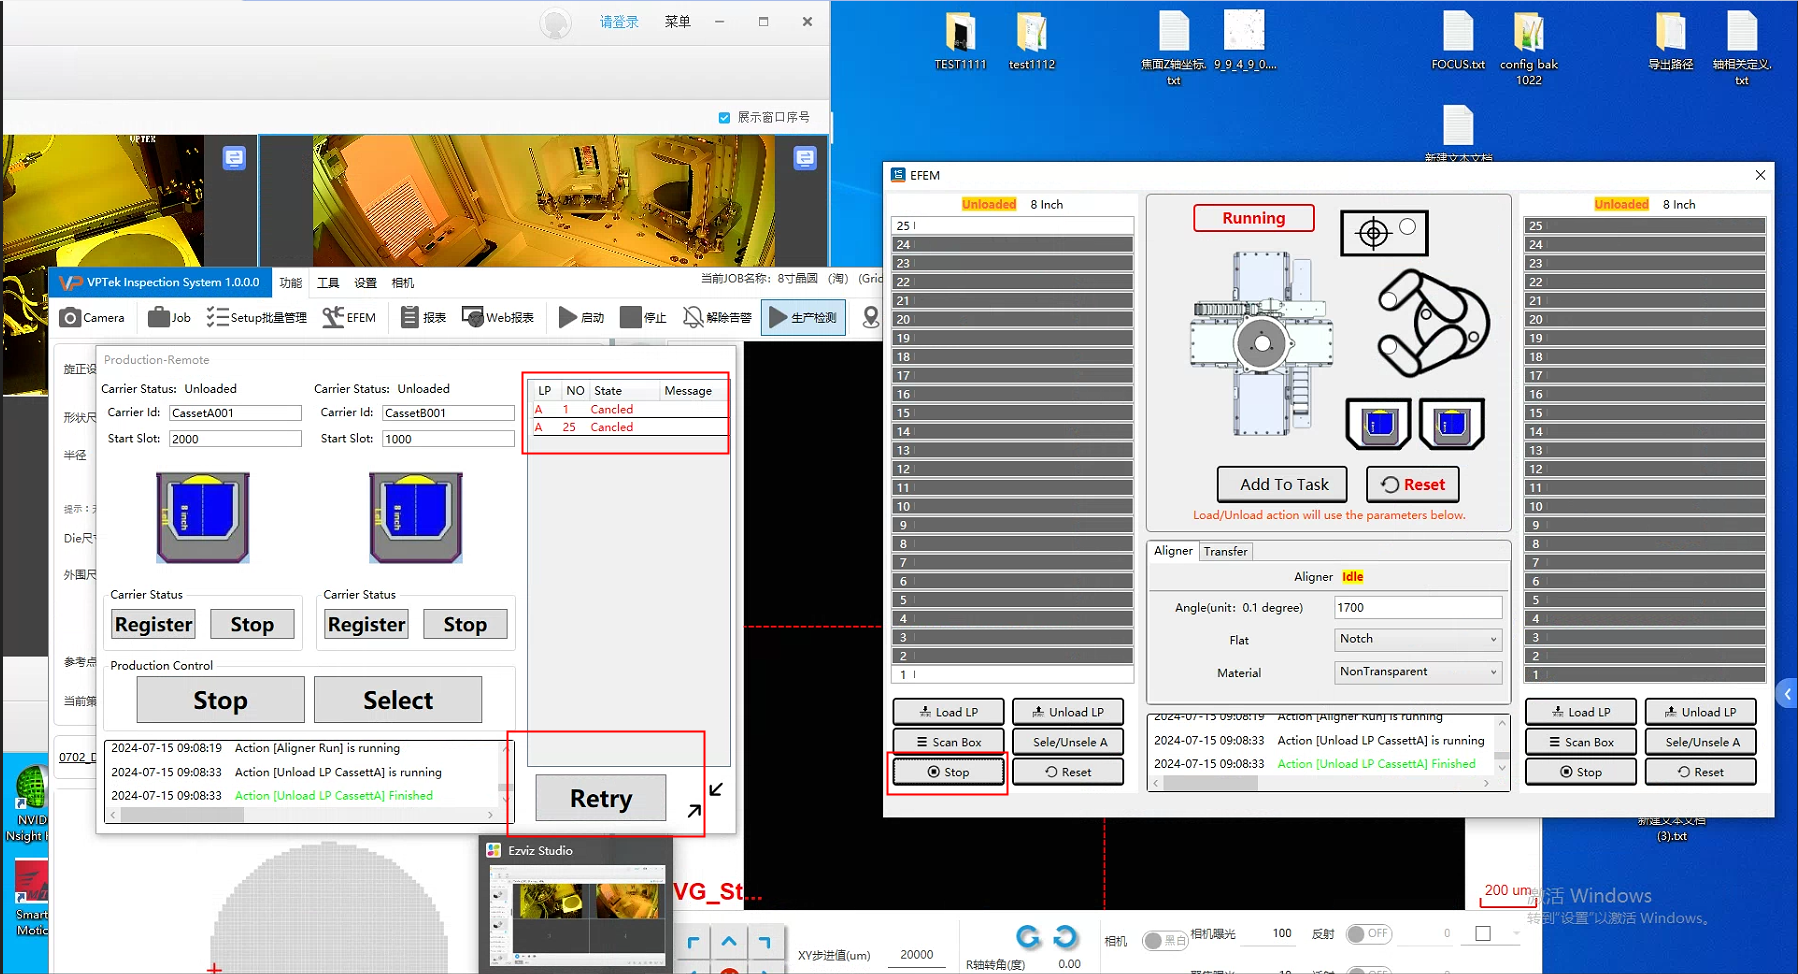1798x974 pixels.
Task: Click the move up arrow jog button
Action: (x=729, y=942)
